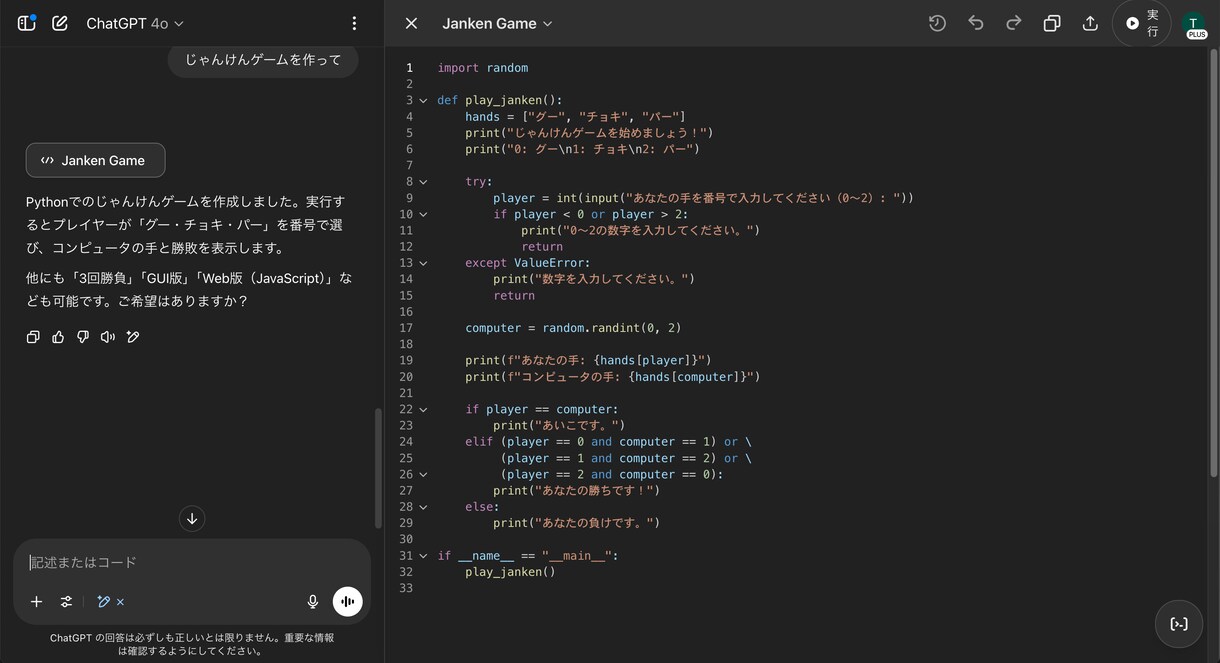Open the chat options three-dot menu
Image resolution: width=1220 pixels, height=663 pixels.
[354, 23]
